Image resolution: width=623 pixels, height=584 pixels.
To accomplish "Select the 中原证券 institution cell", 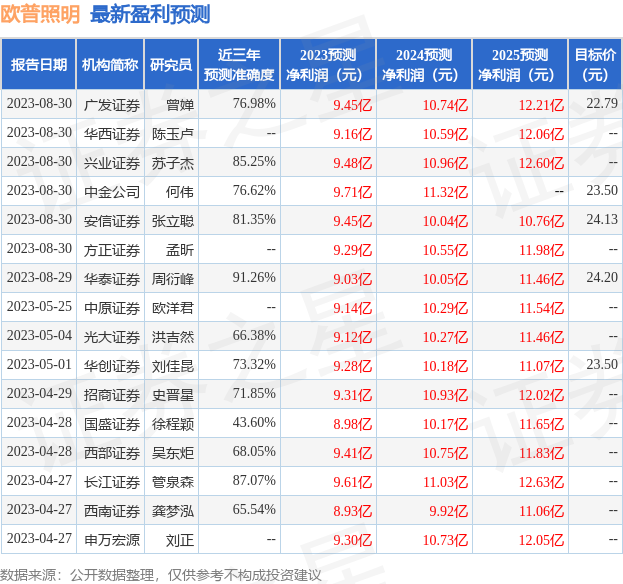I will click(x=112, y=308).
